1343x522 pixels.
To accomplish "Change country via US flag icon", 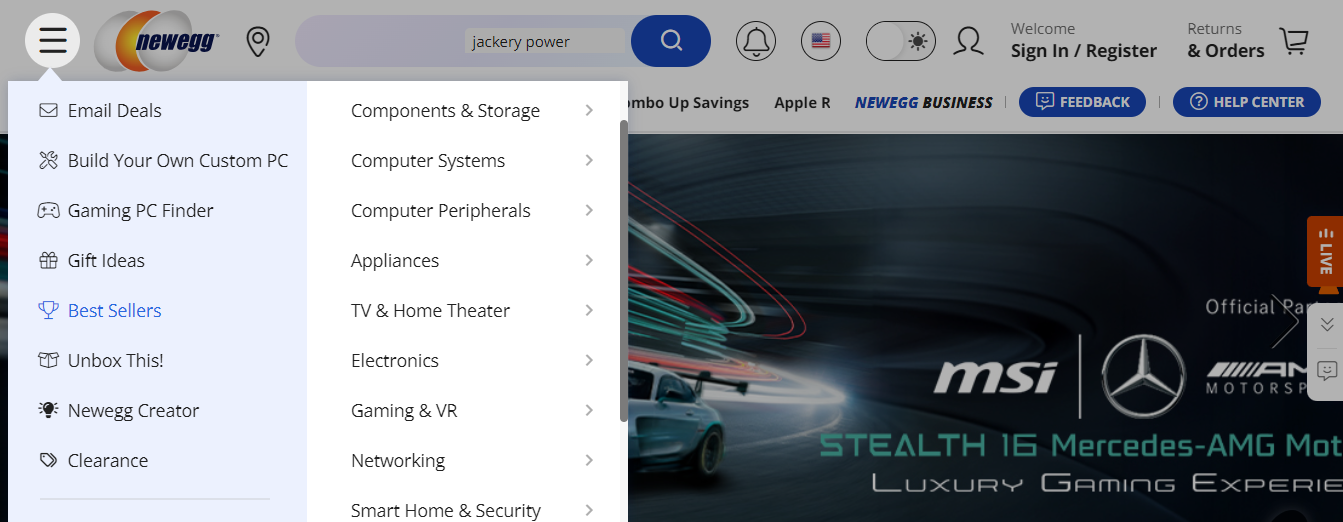I will 821,41.
